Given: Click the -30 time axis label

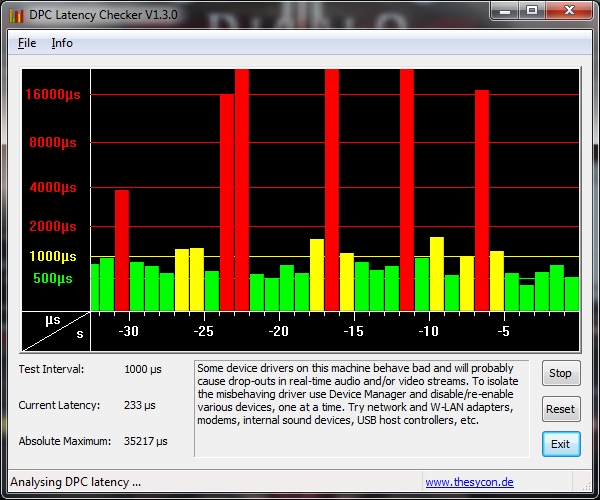Looking at the screenshot, I should (129, 331).
